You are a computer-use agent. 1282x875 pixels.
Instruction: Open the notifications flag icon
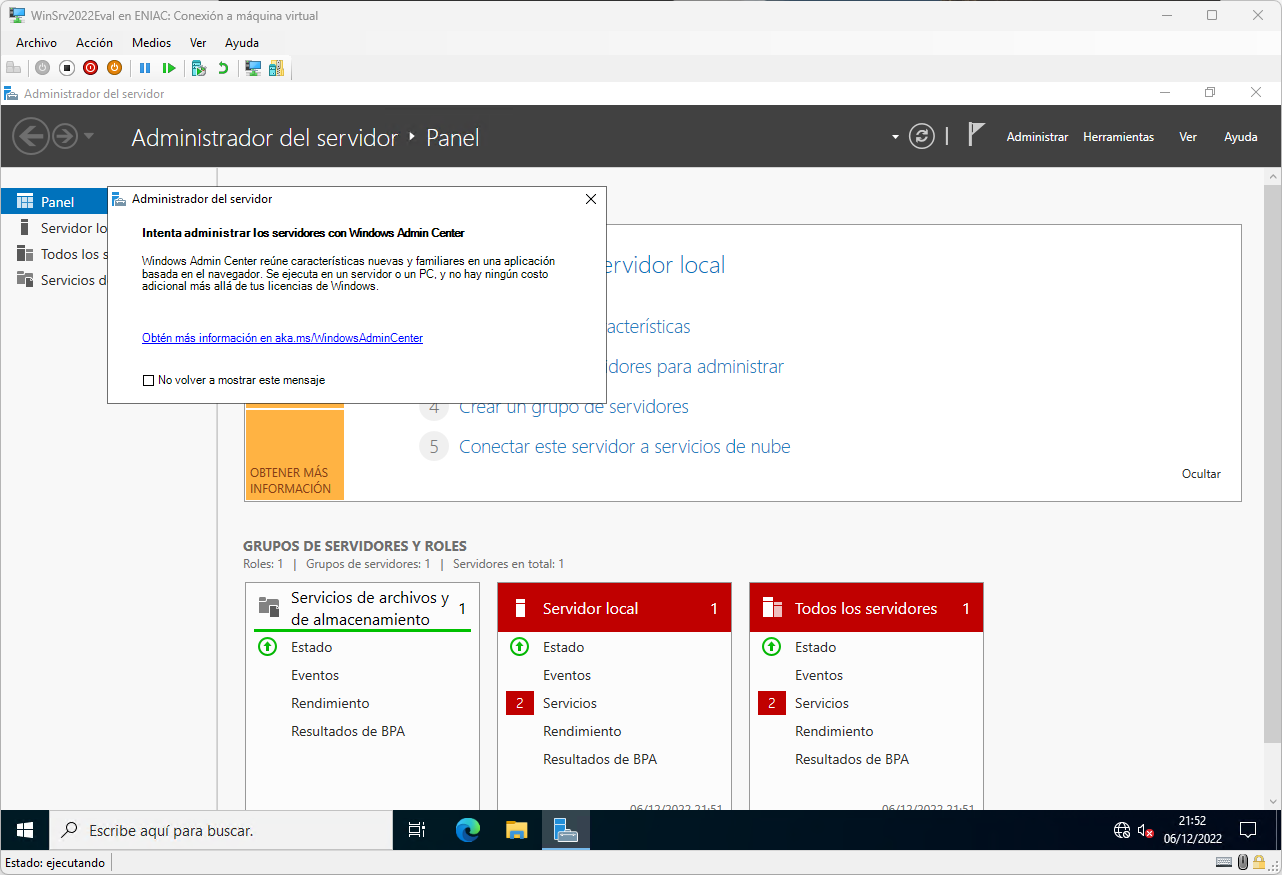(x=977, y=134)
